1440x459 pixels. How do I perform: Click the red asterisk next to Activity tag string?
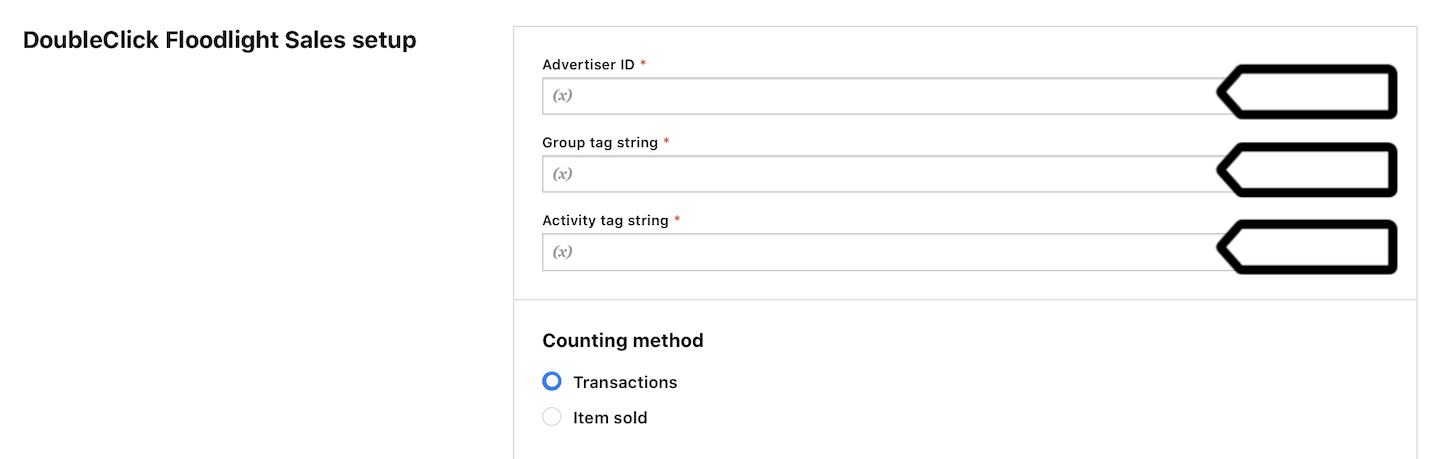[x=677, y=219]
